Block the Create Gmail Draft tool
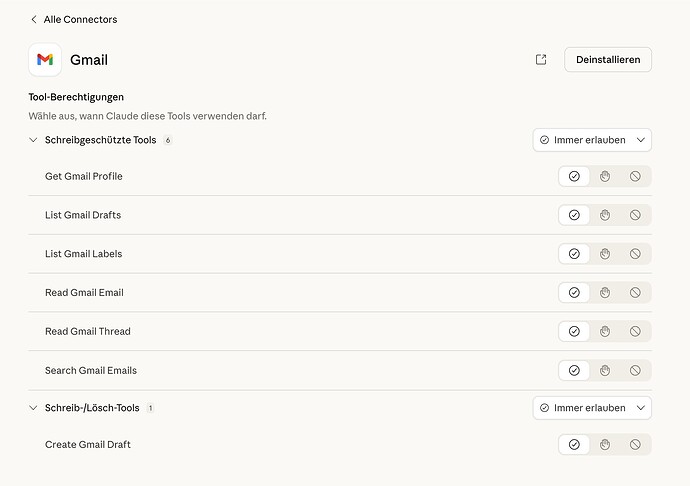This screenshot has height=486, width=690. (x=635, y=445)
